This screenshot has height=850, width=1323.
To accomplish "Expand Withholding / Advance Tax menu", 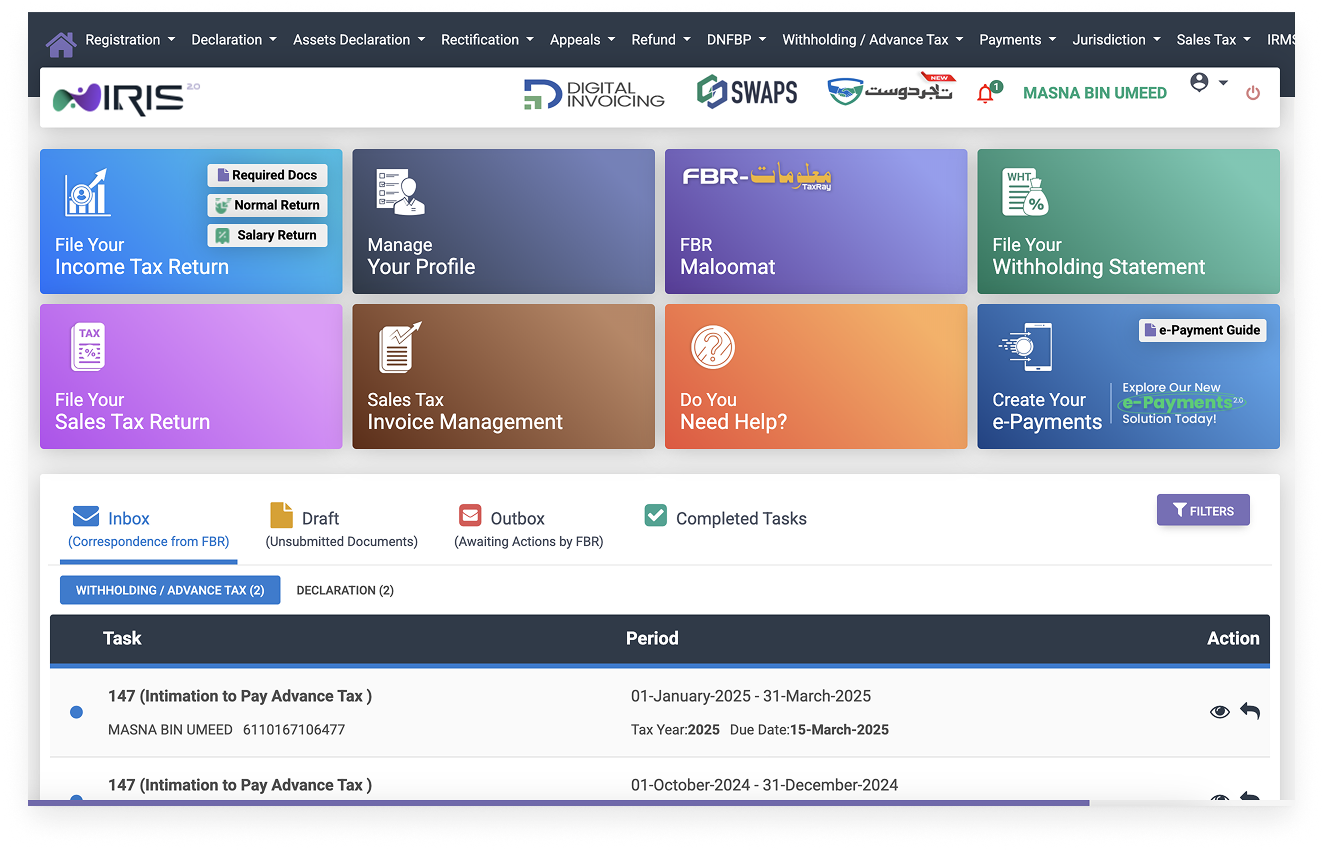I will [873, 40].
